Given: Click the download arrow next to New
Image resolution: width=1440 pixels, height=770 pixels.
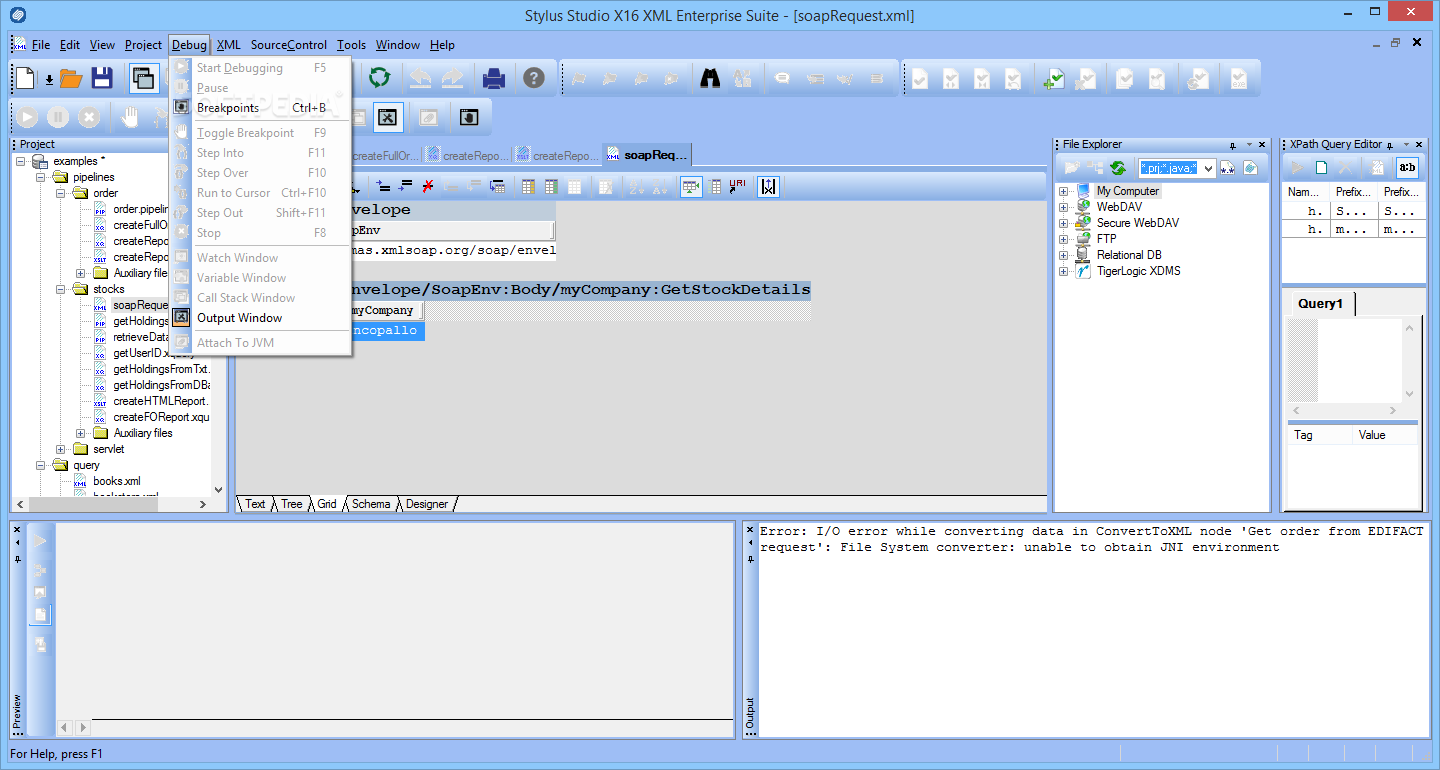Looking at the screenshot, I should [x=48, y=79].
